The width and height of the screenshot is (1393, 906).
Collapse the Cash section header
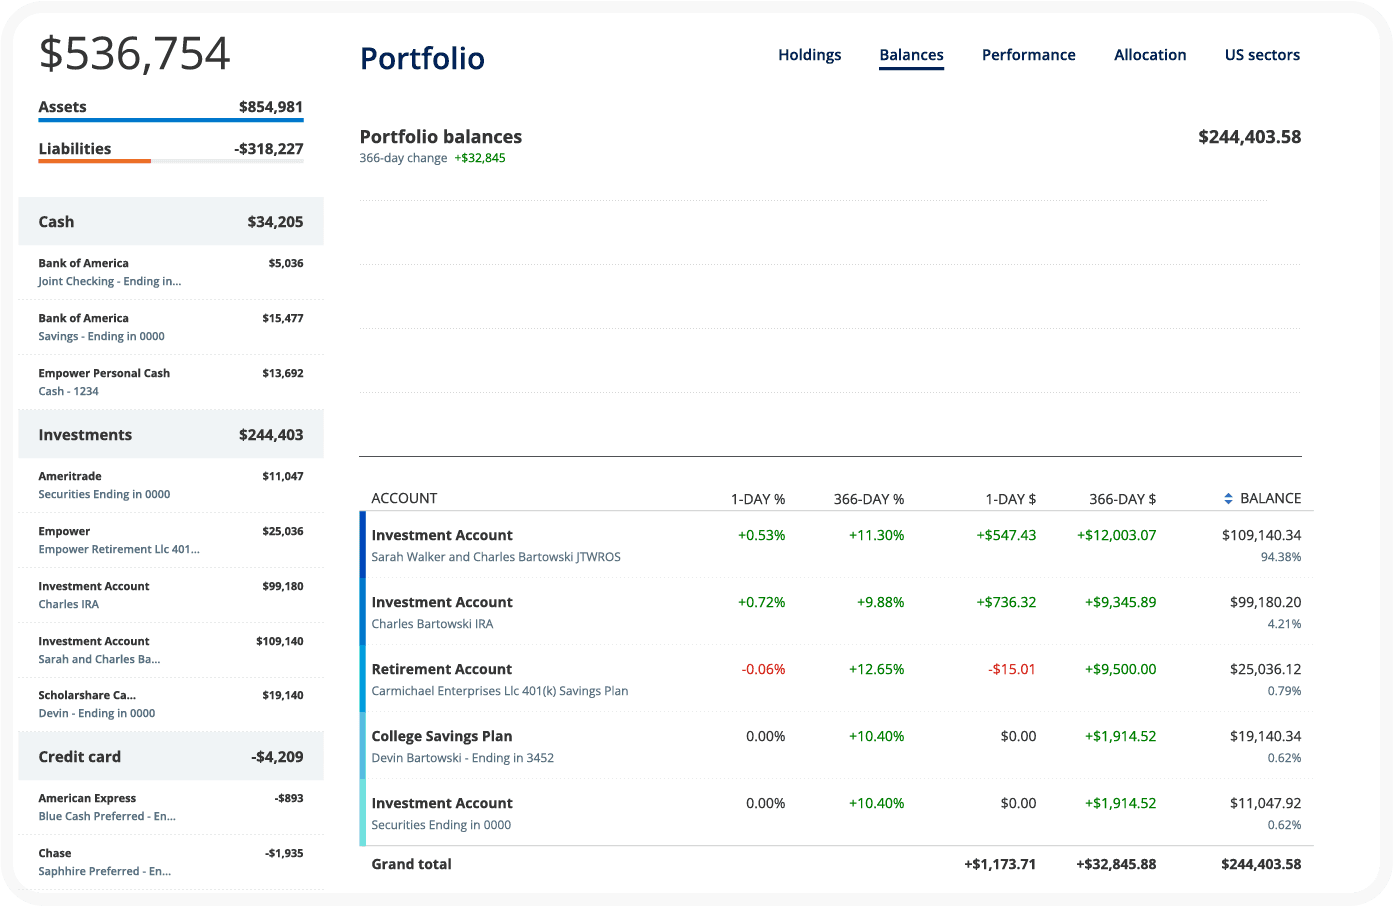pos(171,221)
